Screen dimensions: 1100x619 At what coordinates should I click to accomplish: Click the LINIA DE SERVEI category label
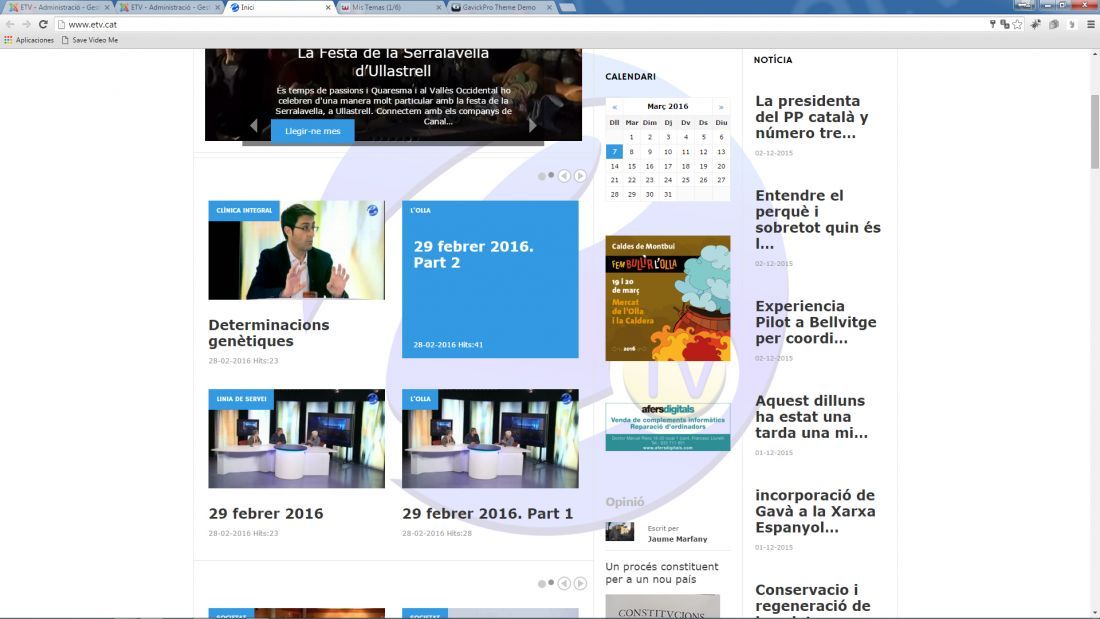241,399
